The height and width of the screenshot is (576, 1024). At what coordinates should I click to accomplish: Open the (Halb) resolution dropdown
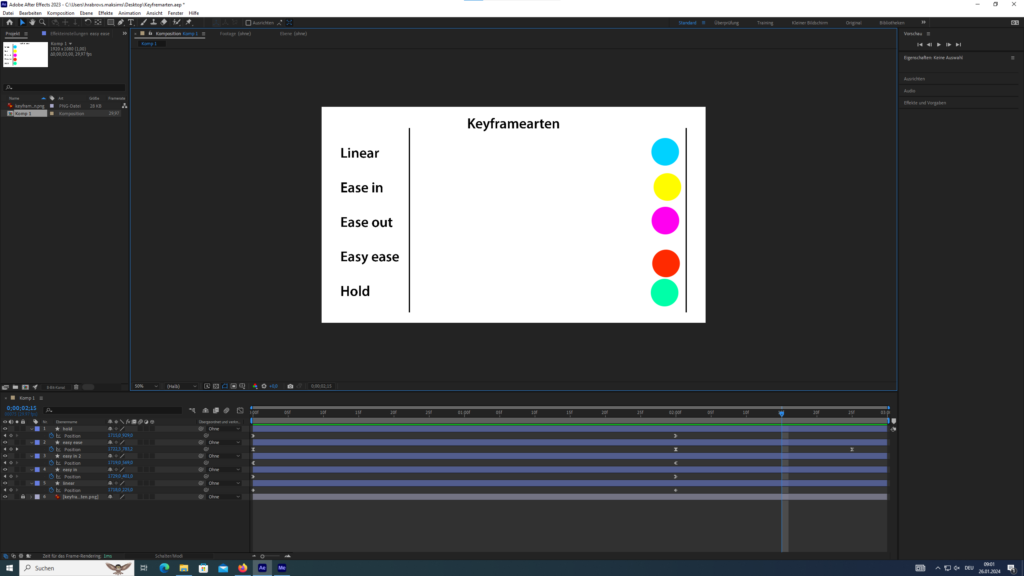(179, 385)
